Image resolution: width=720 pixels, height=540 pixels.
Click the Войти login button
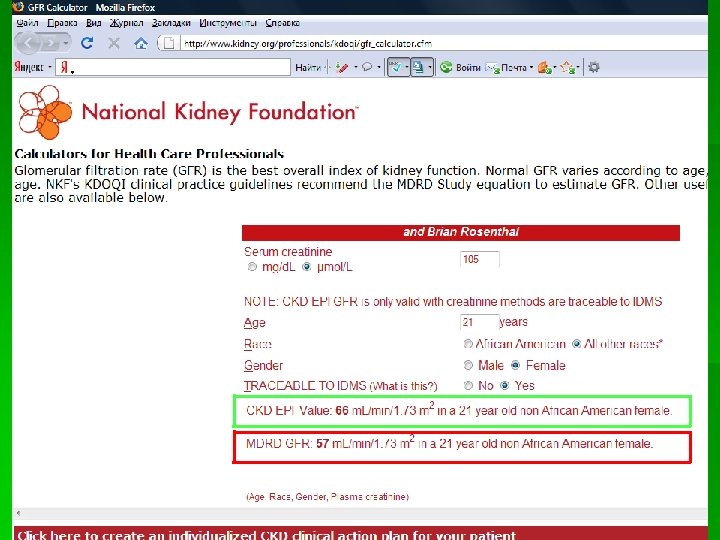[468, 68]
